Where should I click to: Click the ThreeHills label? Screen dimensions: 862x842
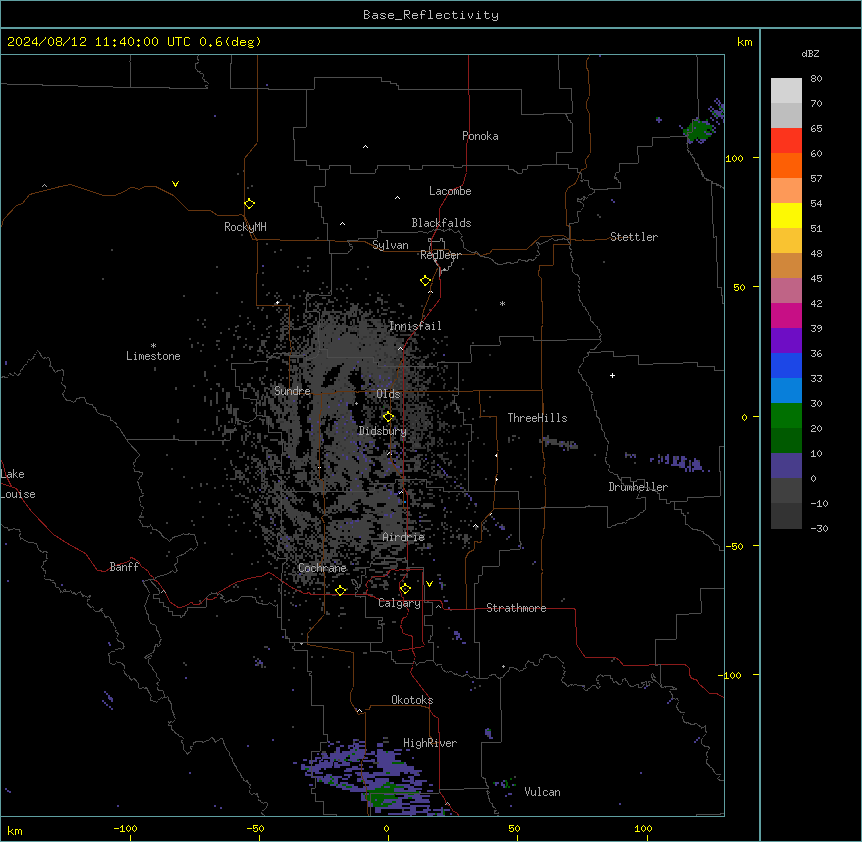click(x=537, y=418)
